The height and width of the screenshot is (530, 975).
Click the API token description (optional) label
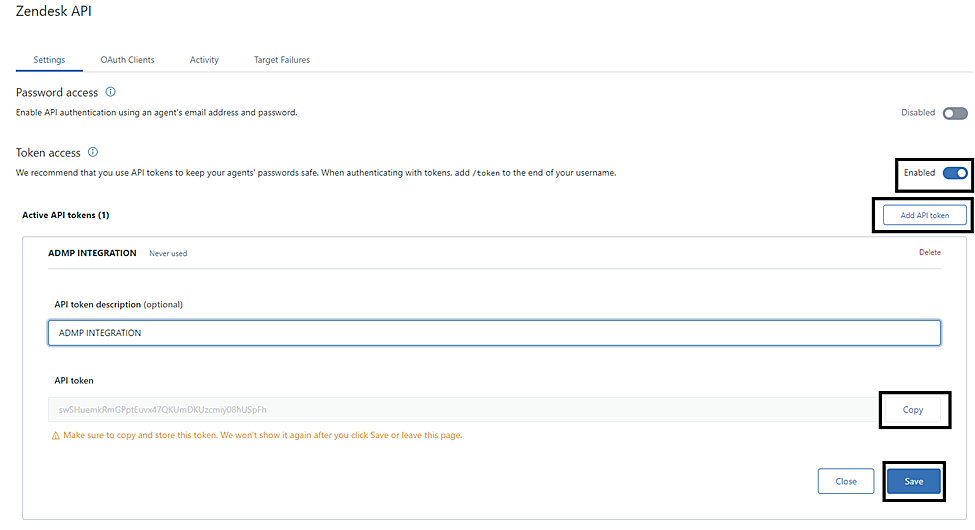pos(118,305)
